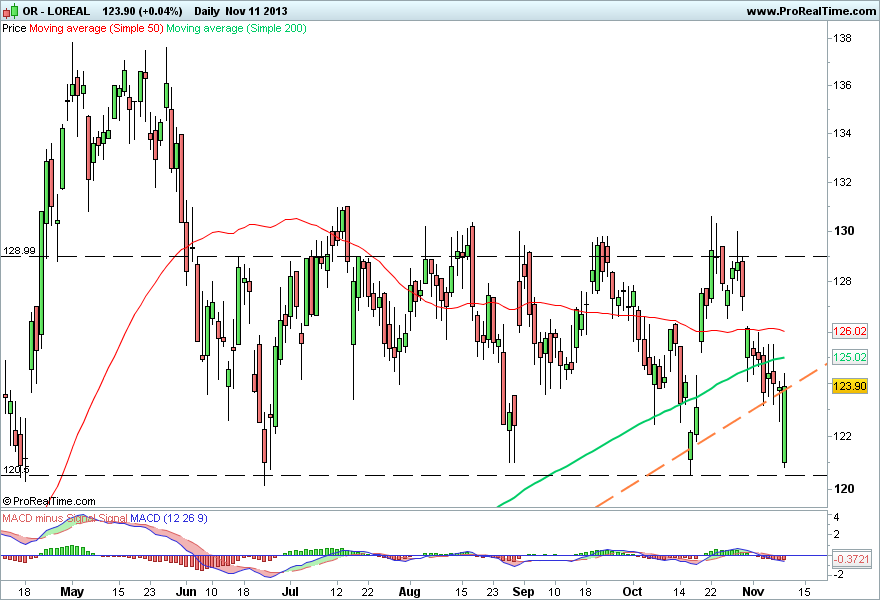The image size is (880, 600).
Task: Click the 123.90 yellow current price tag
Action: (x=850, y=386)
